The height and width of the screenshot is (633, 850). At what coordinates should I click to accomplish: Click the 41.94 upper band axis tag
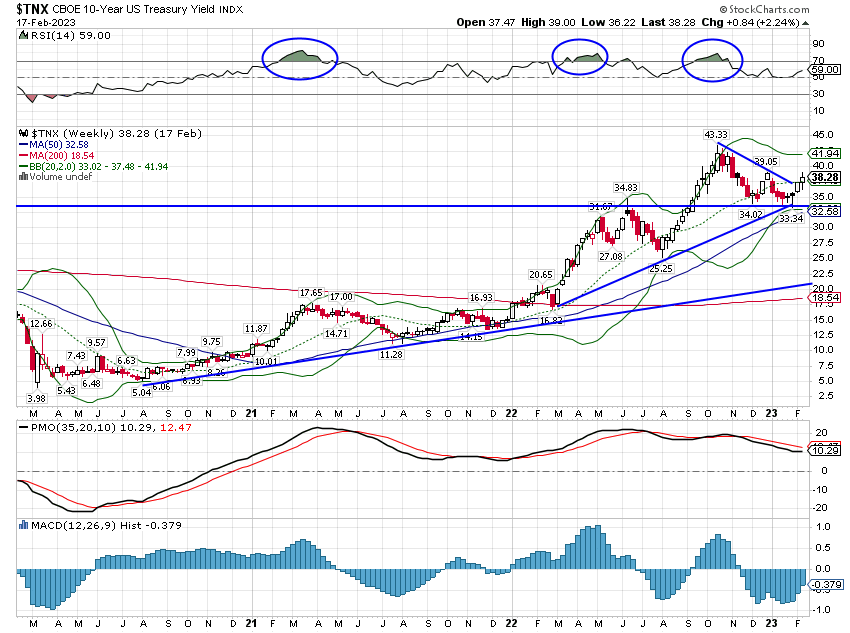tap(825, 153)
